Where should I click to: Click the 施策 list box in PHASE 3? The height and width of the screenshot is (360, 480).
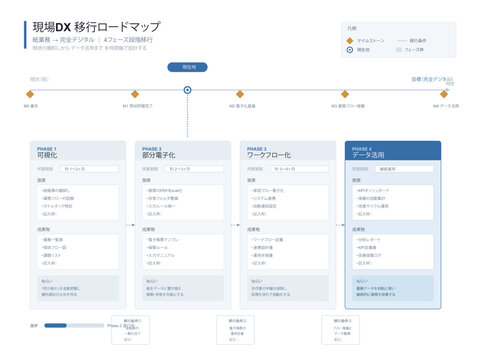(288, 202)
